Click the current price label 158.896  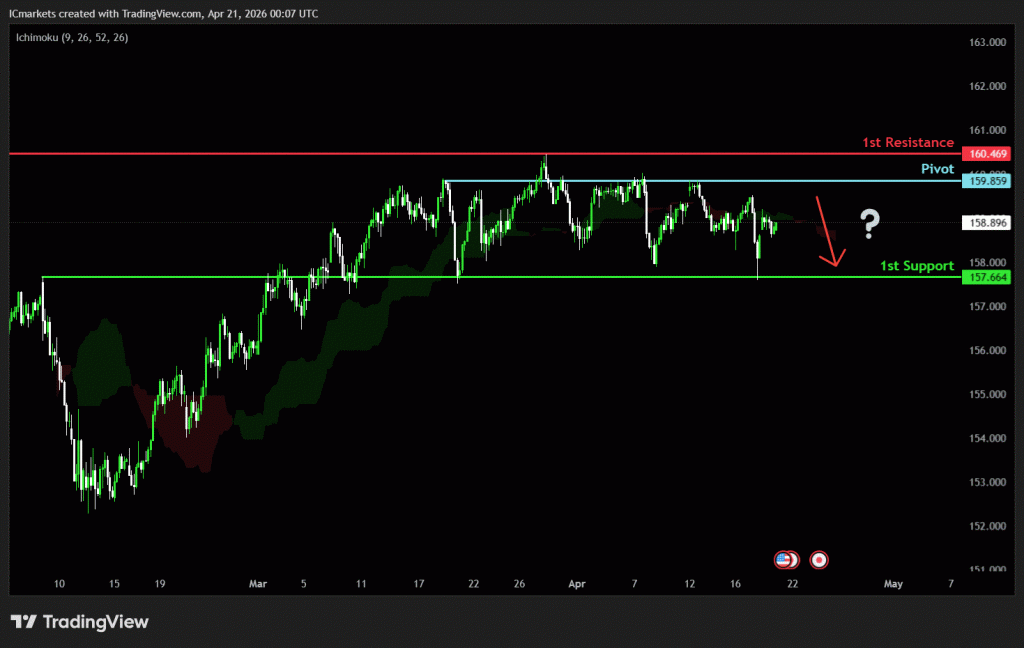(x=985, y=222)
